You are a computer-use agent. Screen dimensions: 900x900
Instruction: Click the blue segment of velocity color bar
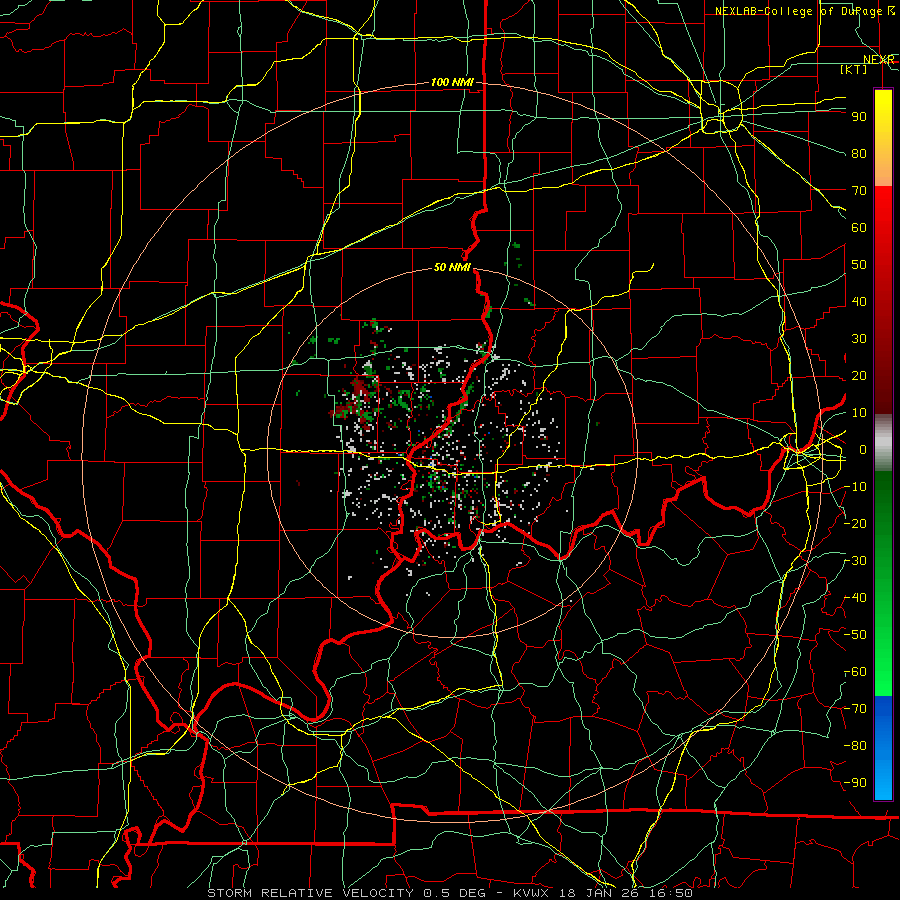click(x=883, y=747)
